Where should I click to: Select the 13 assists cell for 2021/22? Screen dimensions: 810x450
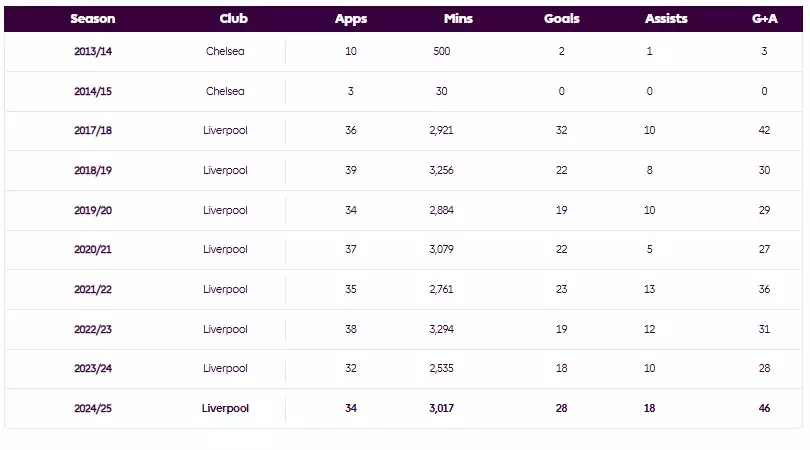pyautogui.click(x=649, y=289)
